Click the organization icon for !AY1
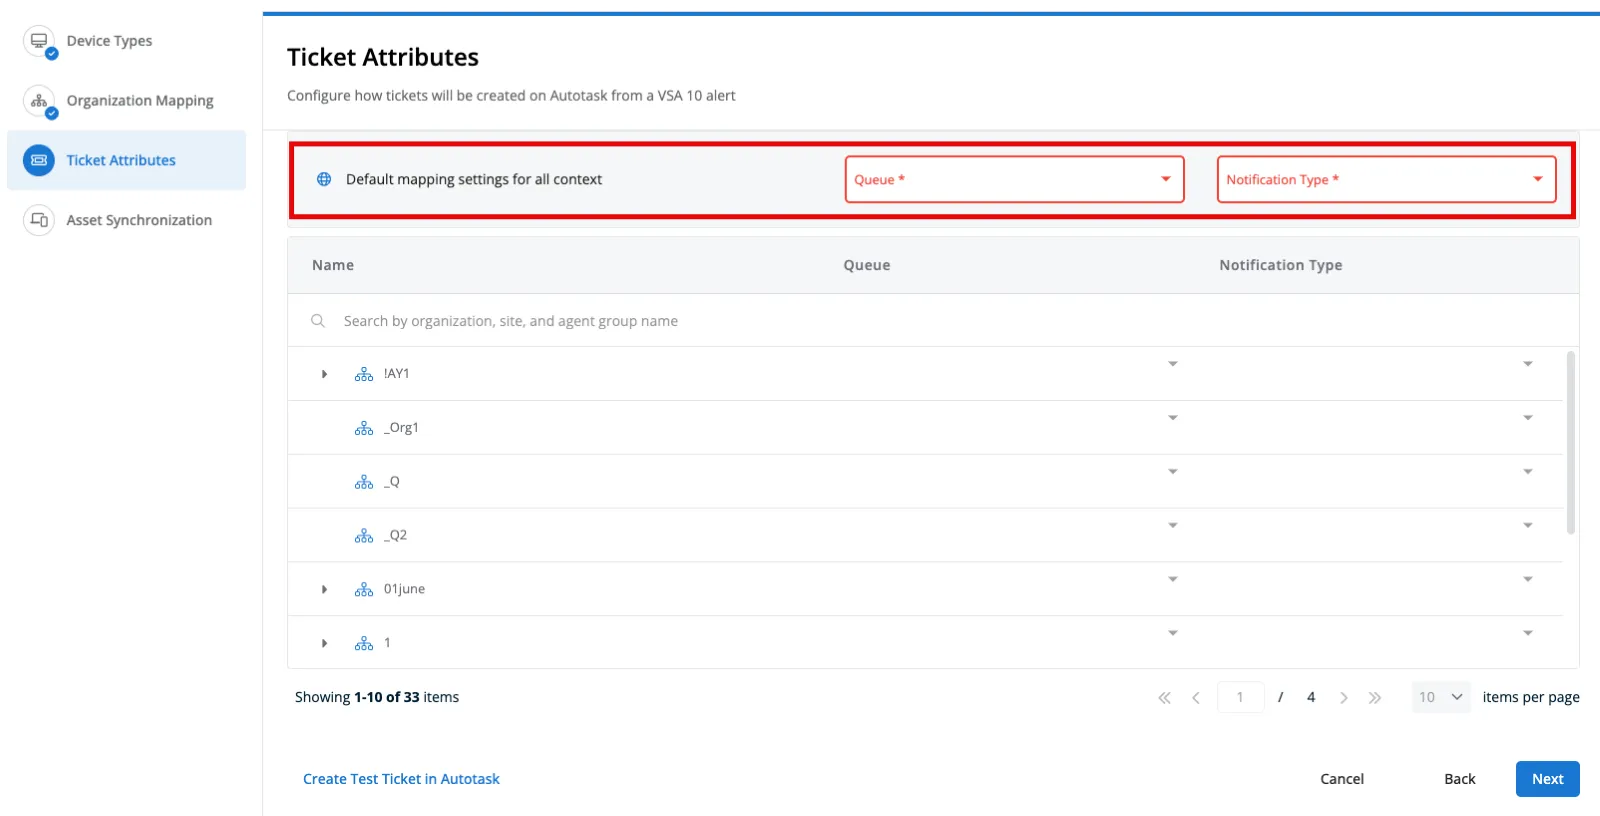Screen dimensions: 1600x816 pos(364,374)
